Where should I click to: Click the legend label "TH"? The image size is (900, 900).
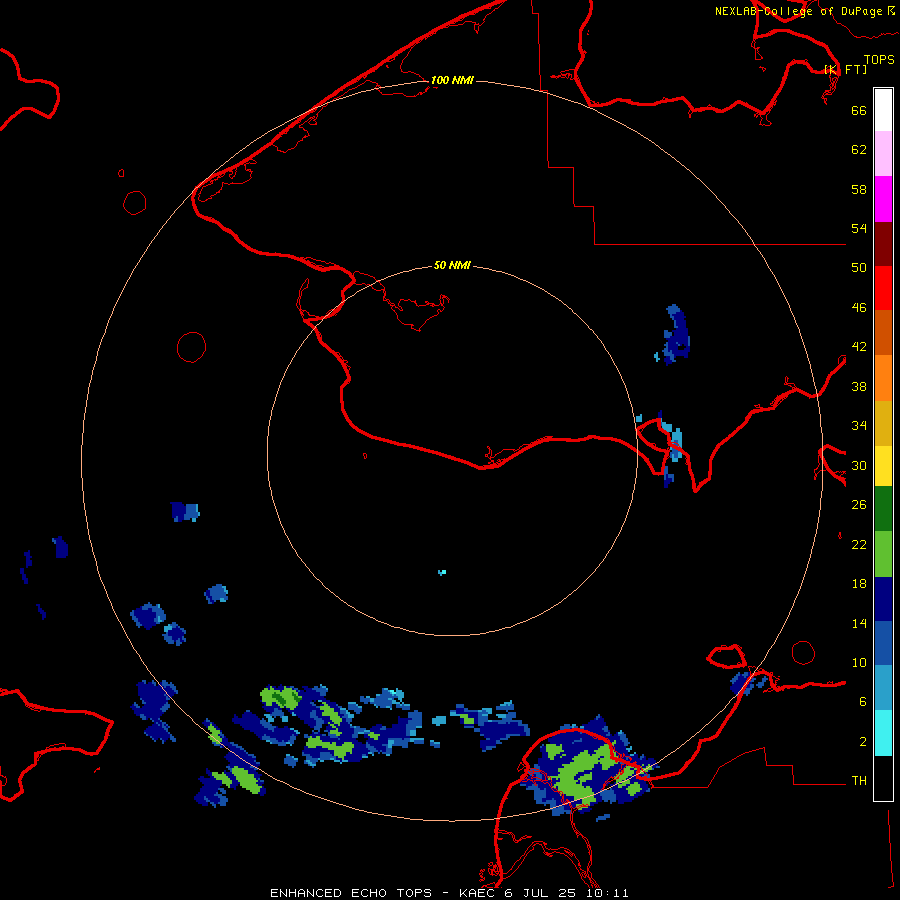pos(859,780)
